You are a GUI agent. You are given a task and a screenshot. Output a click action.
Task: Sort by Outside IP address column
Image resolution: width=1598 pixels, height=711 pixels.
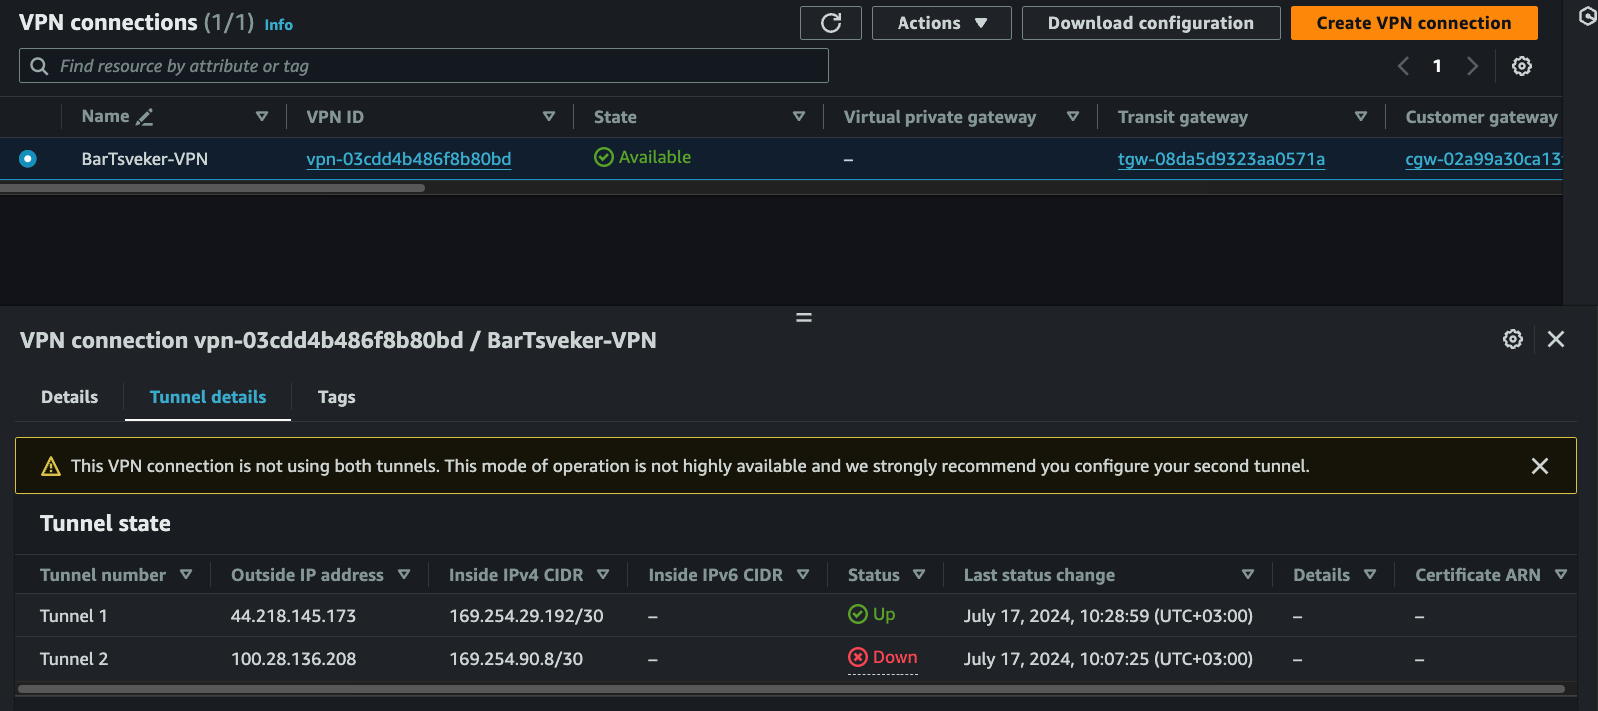point(404,575)
